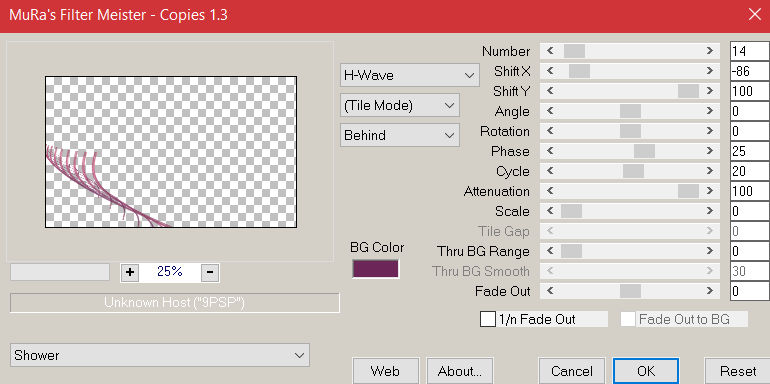
Task: Click the Shift Y slider thumb
Action: (x=688, y=91)
